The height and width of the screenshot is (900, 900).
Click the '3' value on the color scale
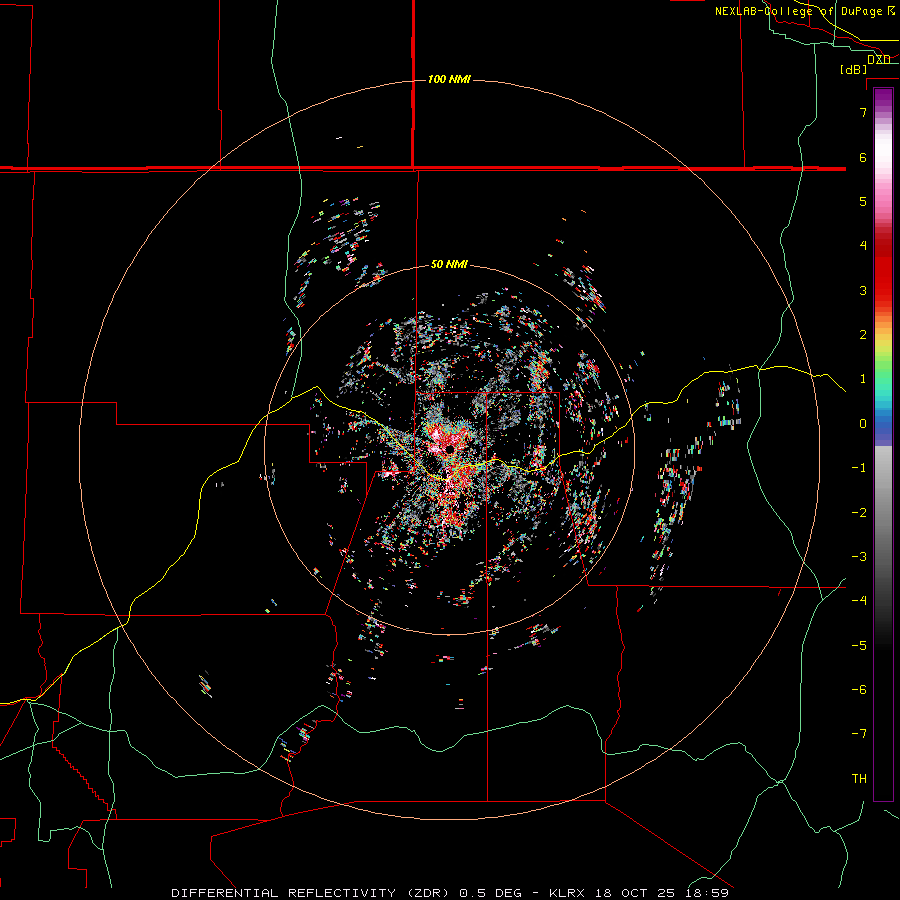coord(863,290)
